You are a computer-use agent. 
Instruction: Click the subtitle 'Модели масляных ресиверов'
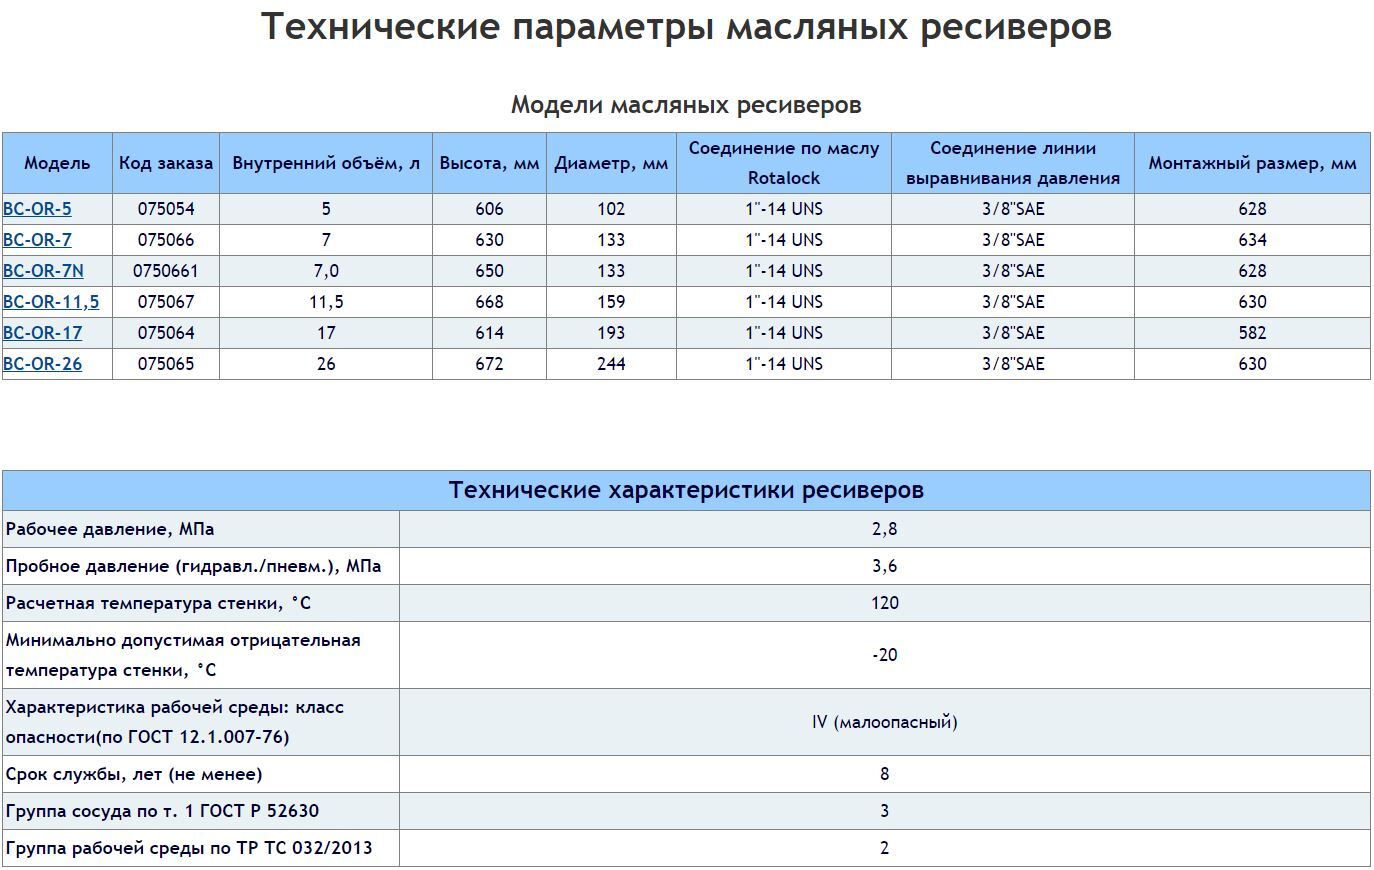(686, 105)
